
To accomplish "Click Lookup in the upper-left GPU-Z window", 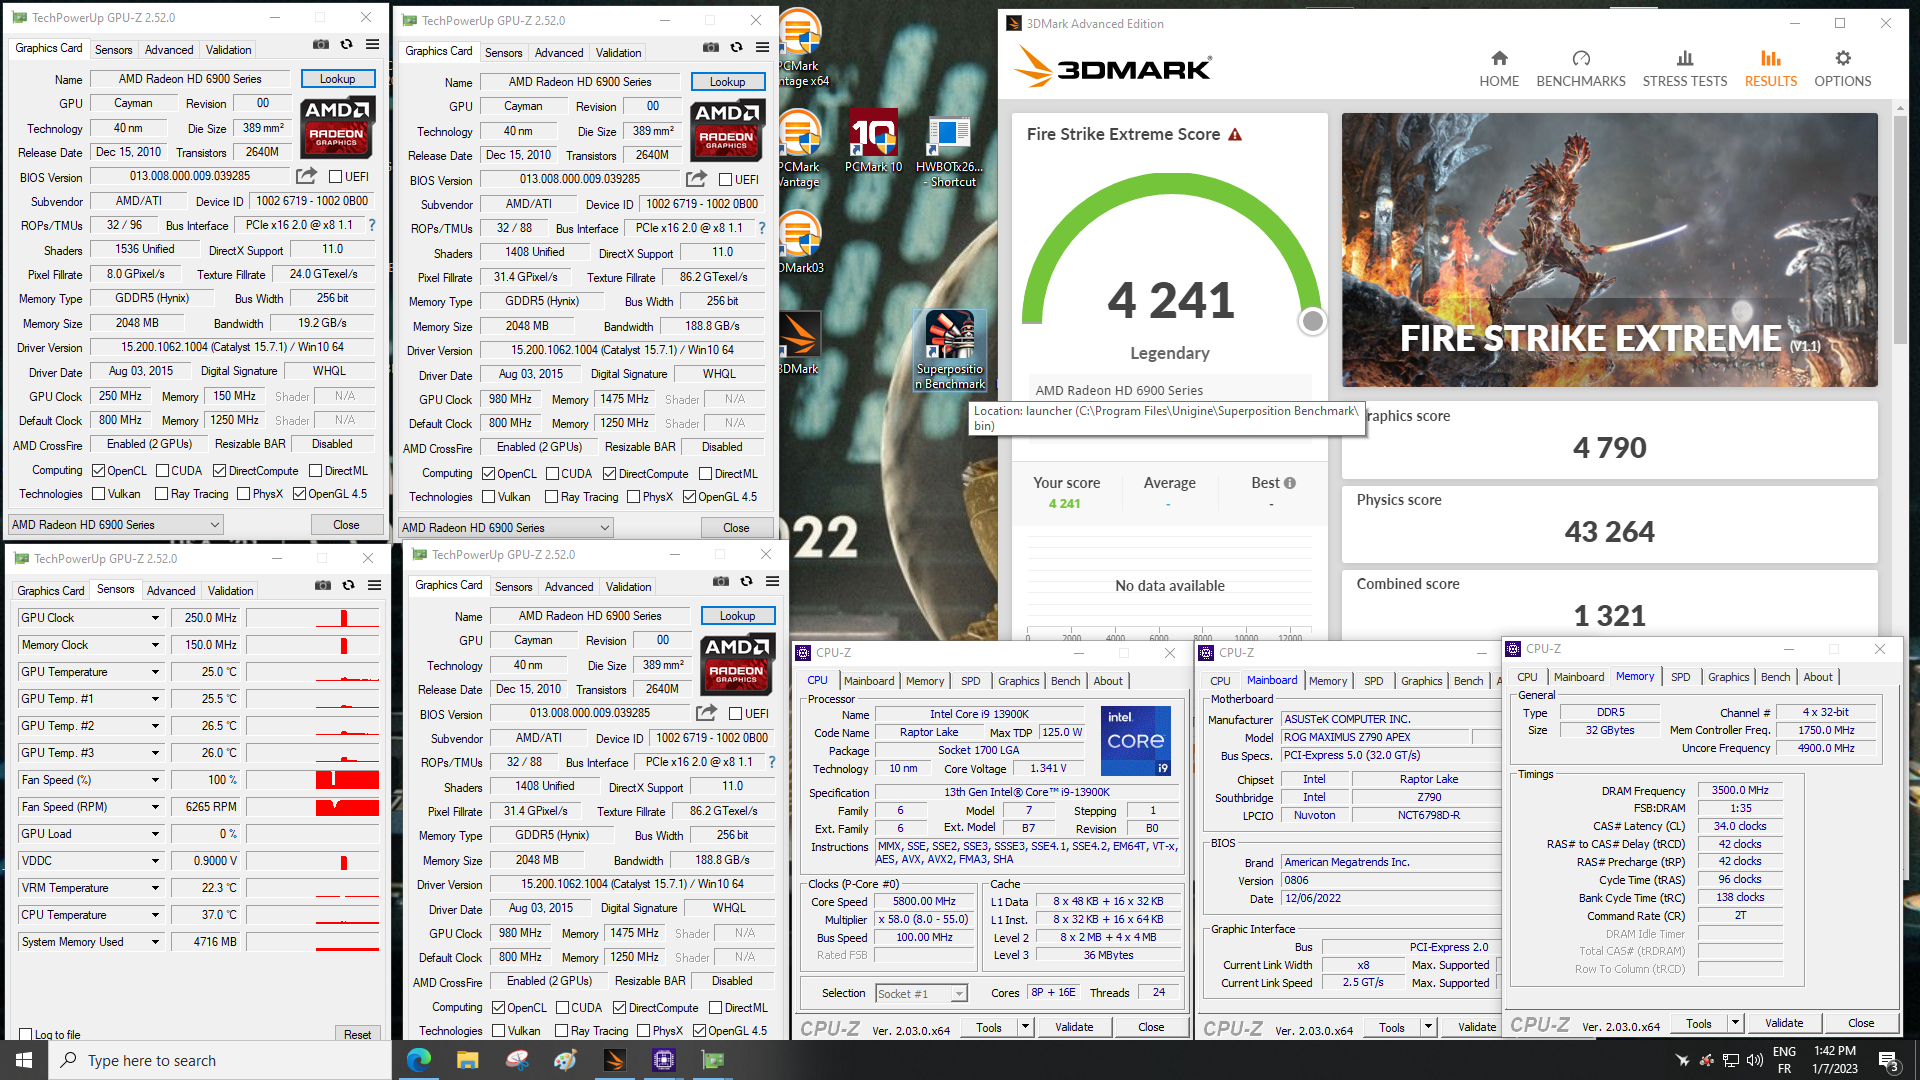I will (x=337, y=79).
